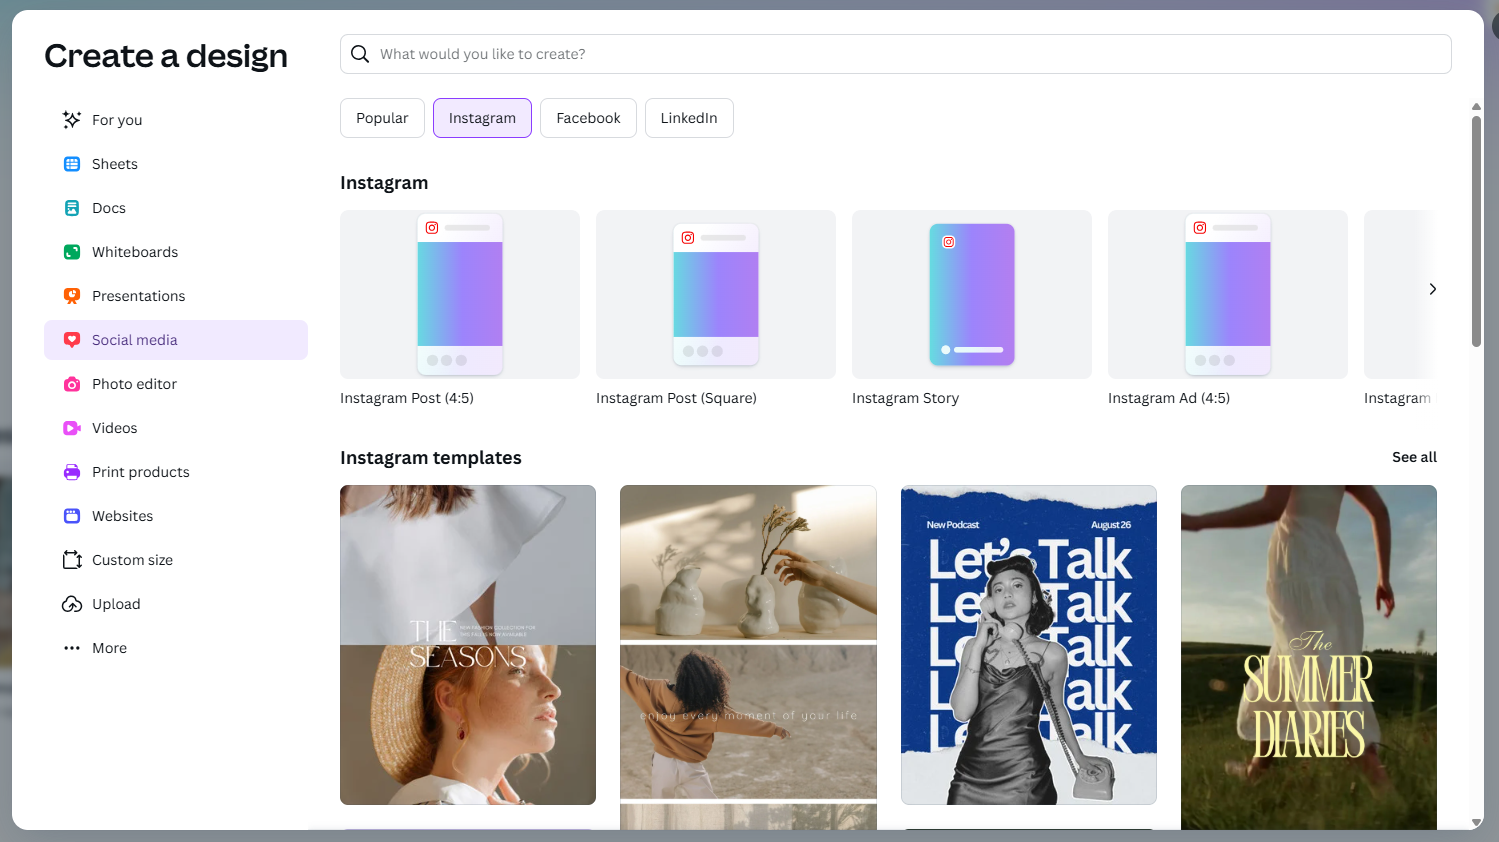This screenshot has height=842, width=1499.
Task: Open The Summer Diaries template
Action: tap(1309, 657)
